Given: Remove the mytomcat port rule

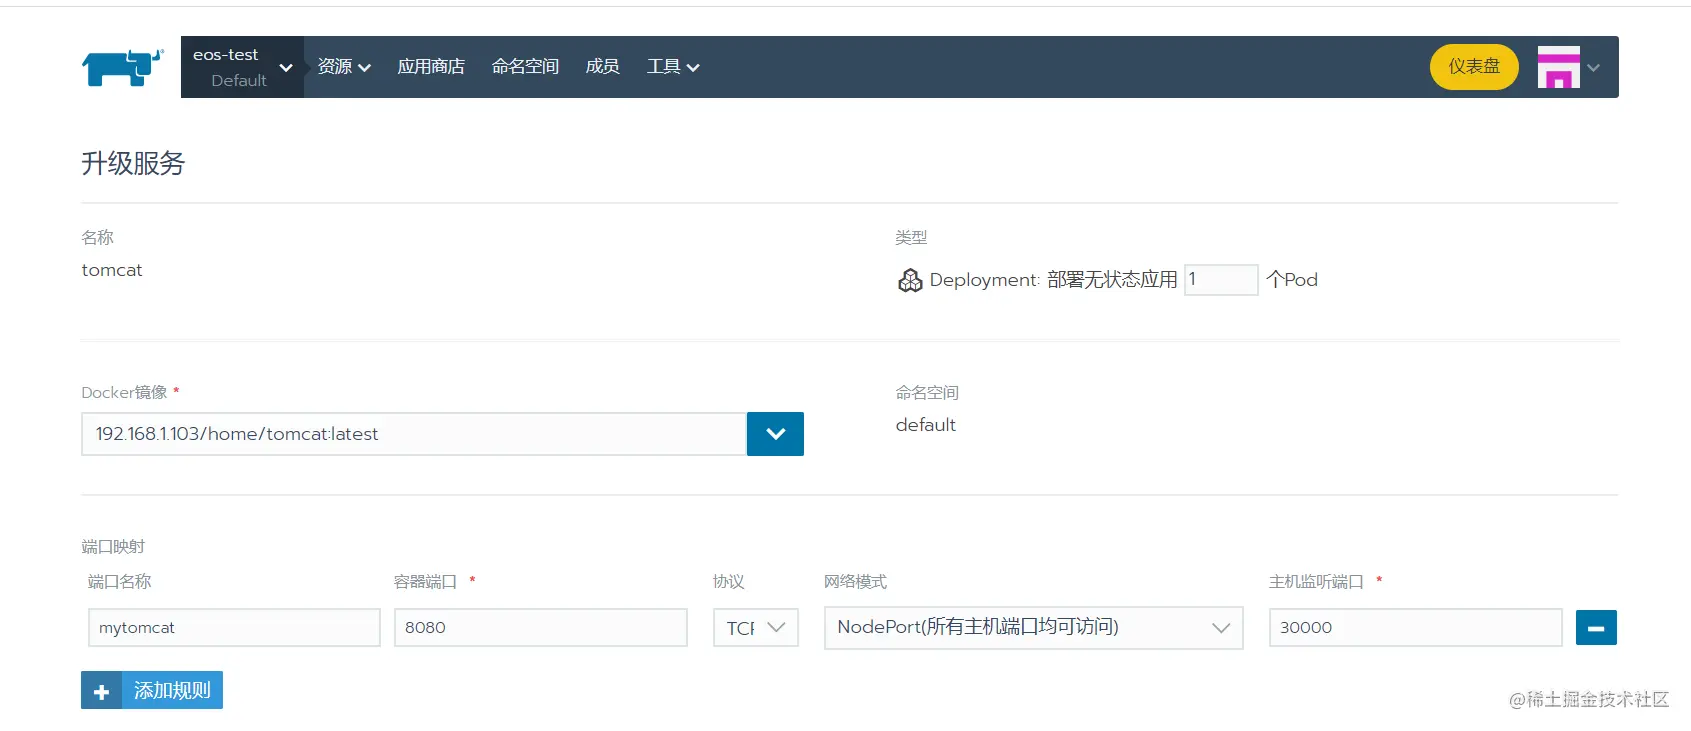Looking at the screenshot, I should tap(1596, 628).
